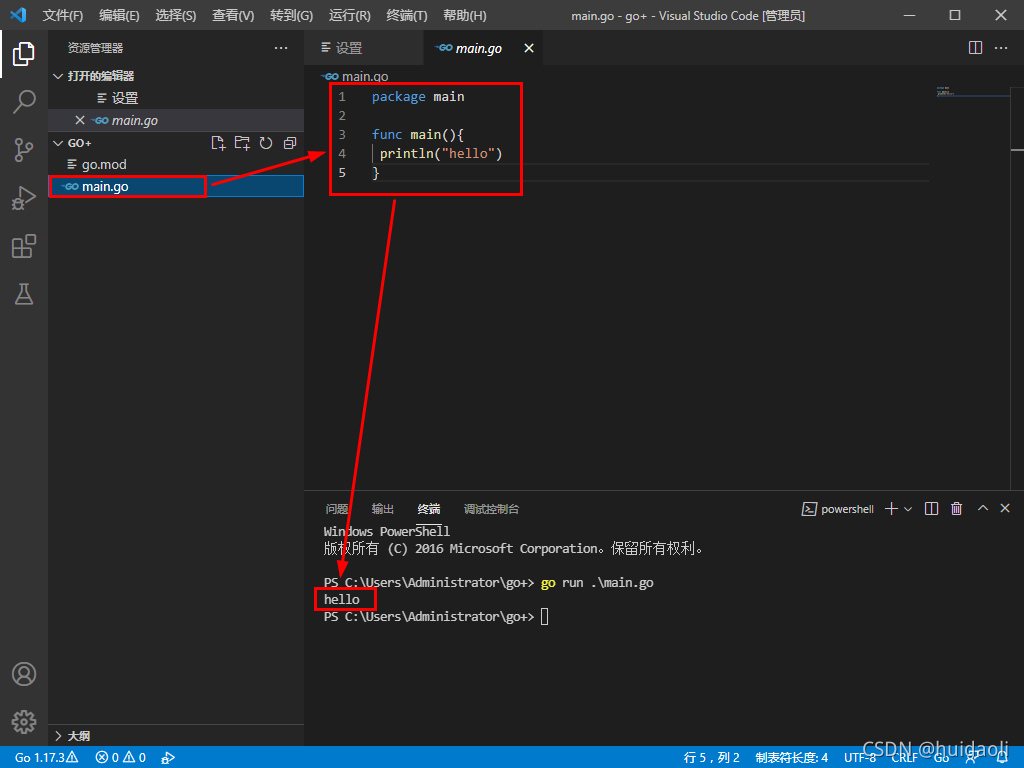Close the bottom panel

[1005, 508]
